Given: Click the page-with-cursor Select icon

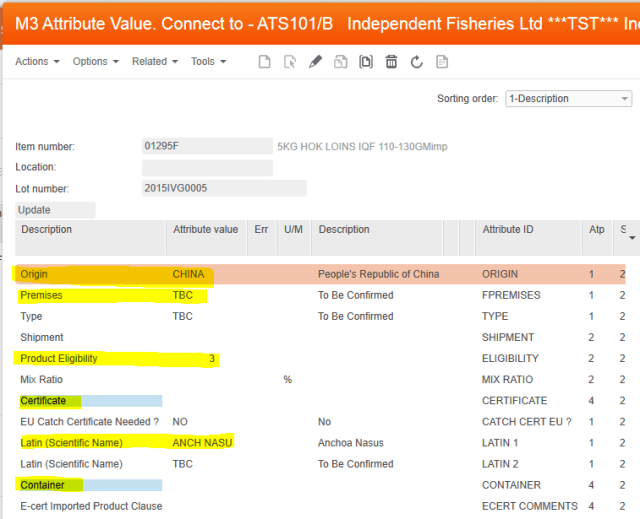Looking at the screenshot, I should (290, 62).
